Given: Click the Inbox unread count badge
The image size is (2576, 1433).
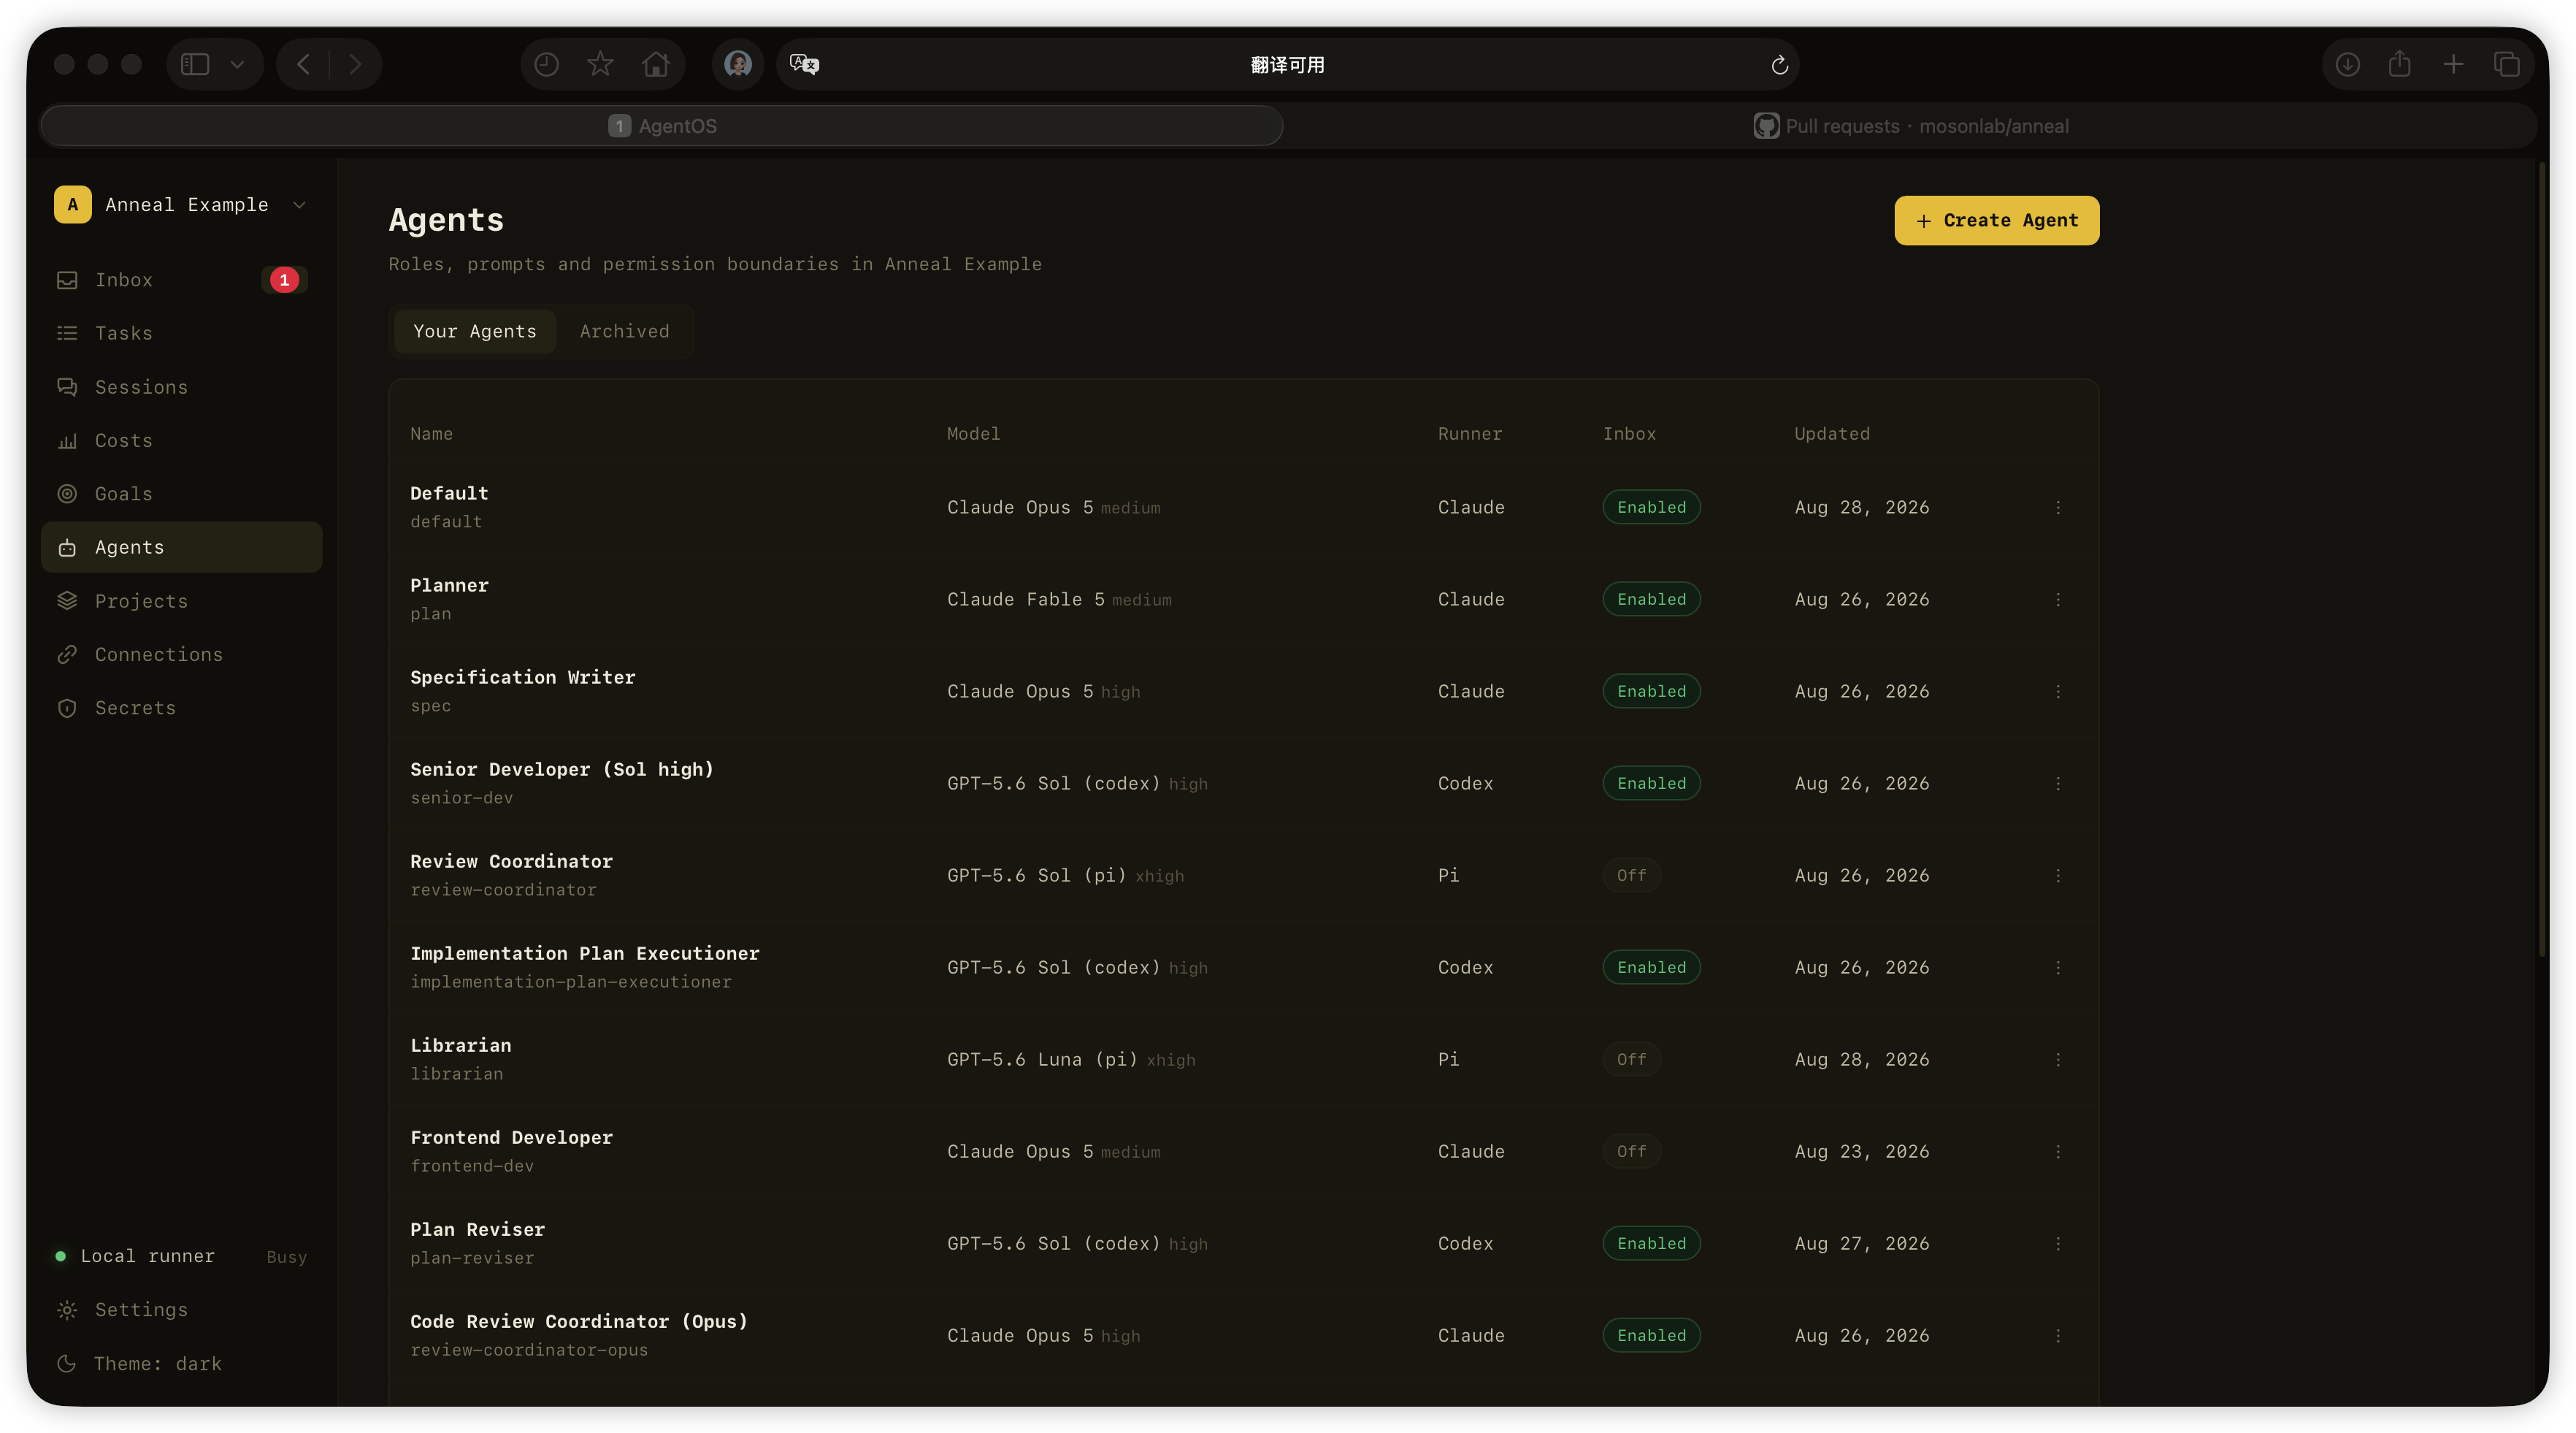Looking at the screenshot, I should tap(284, 280).
